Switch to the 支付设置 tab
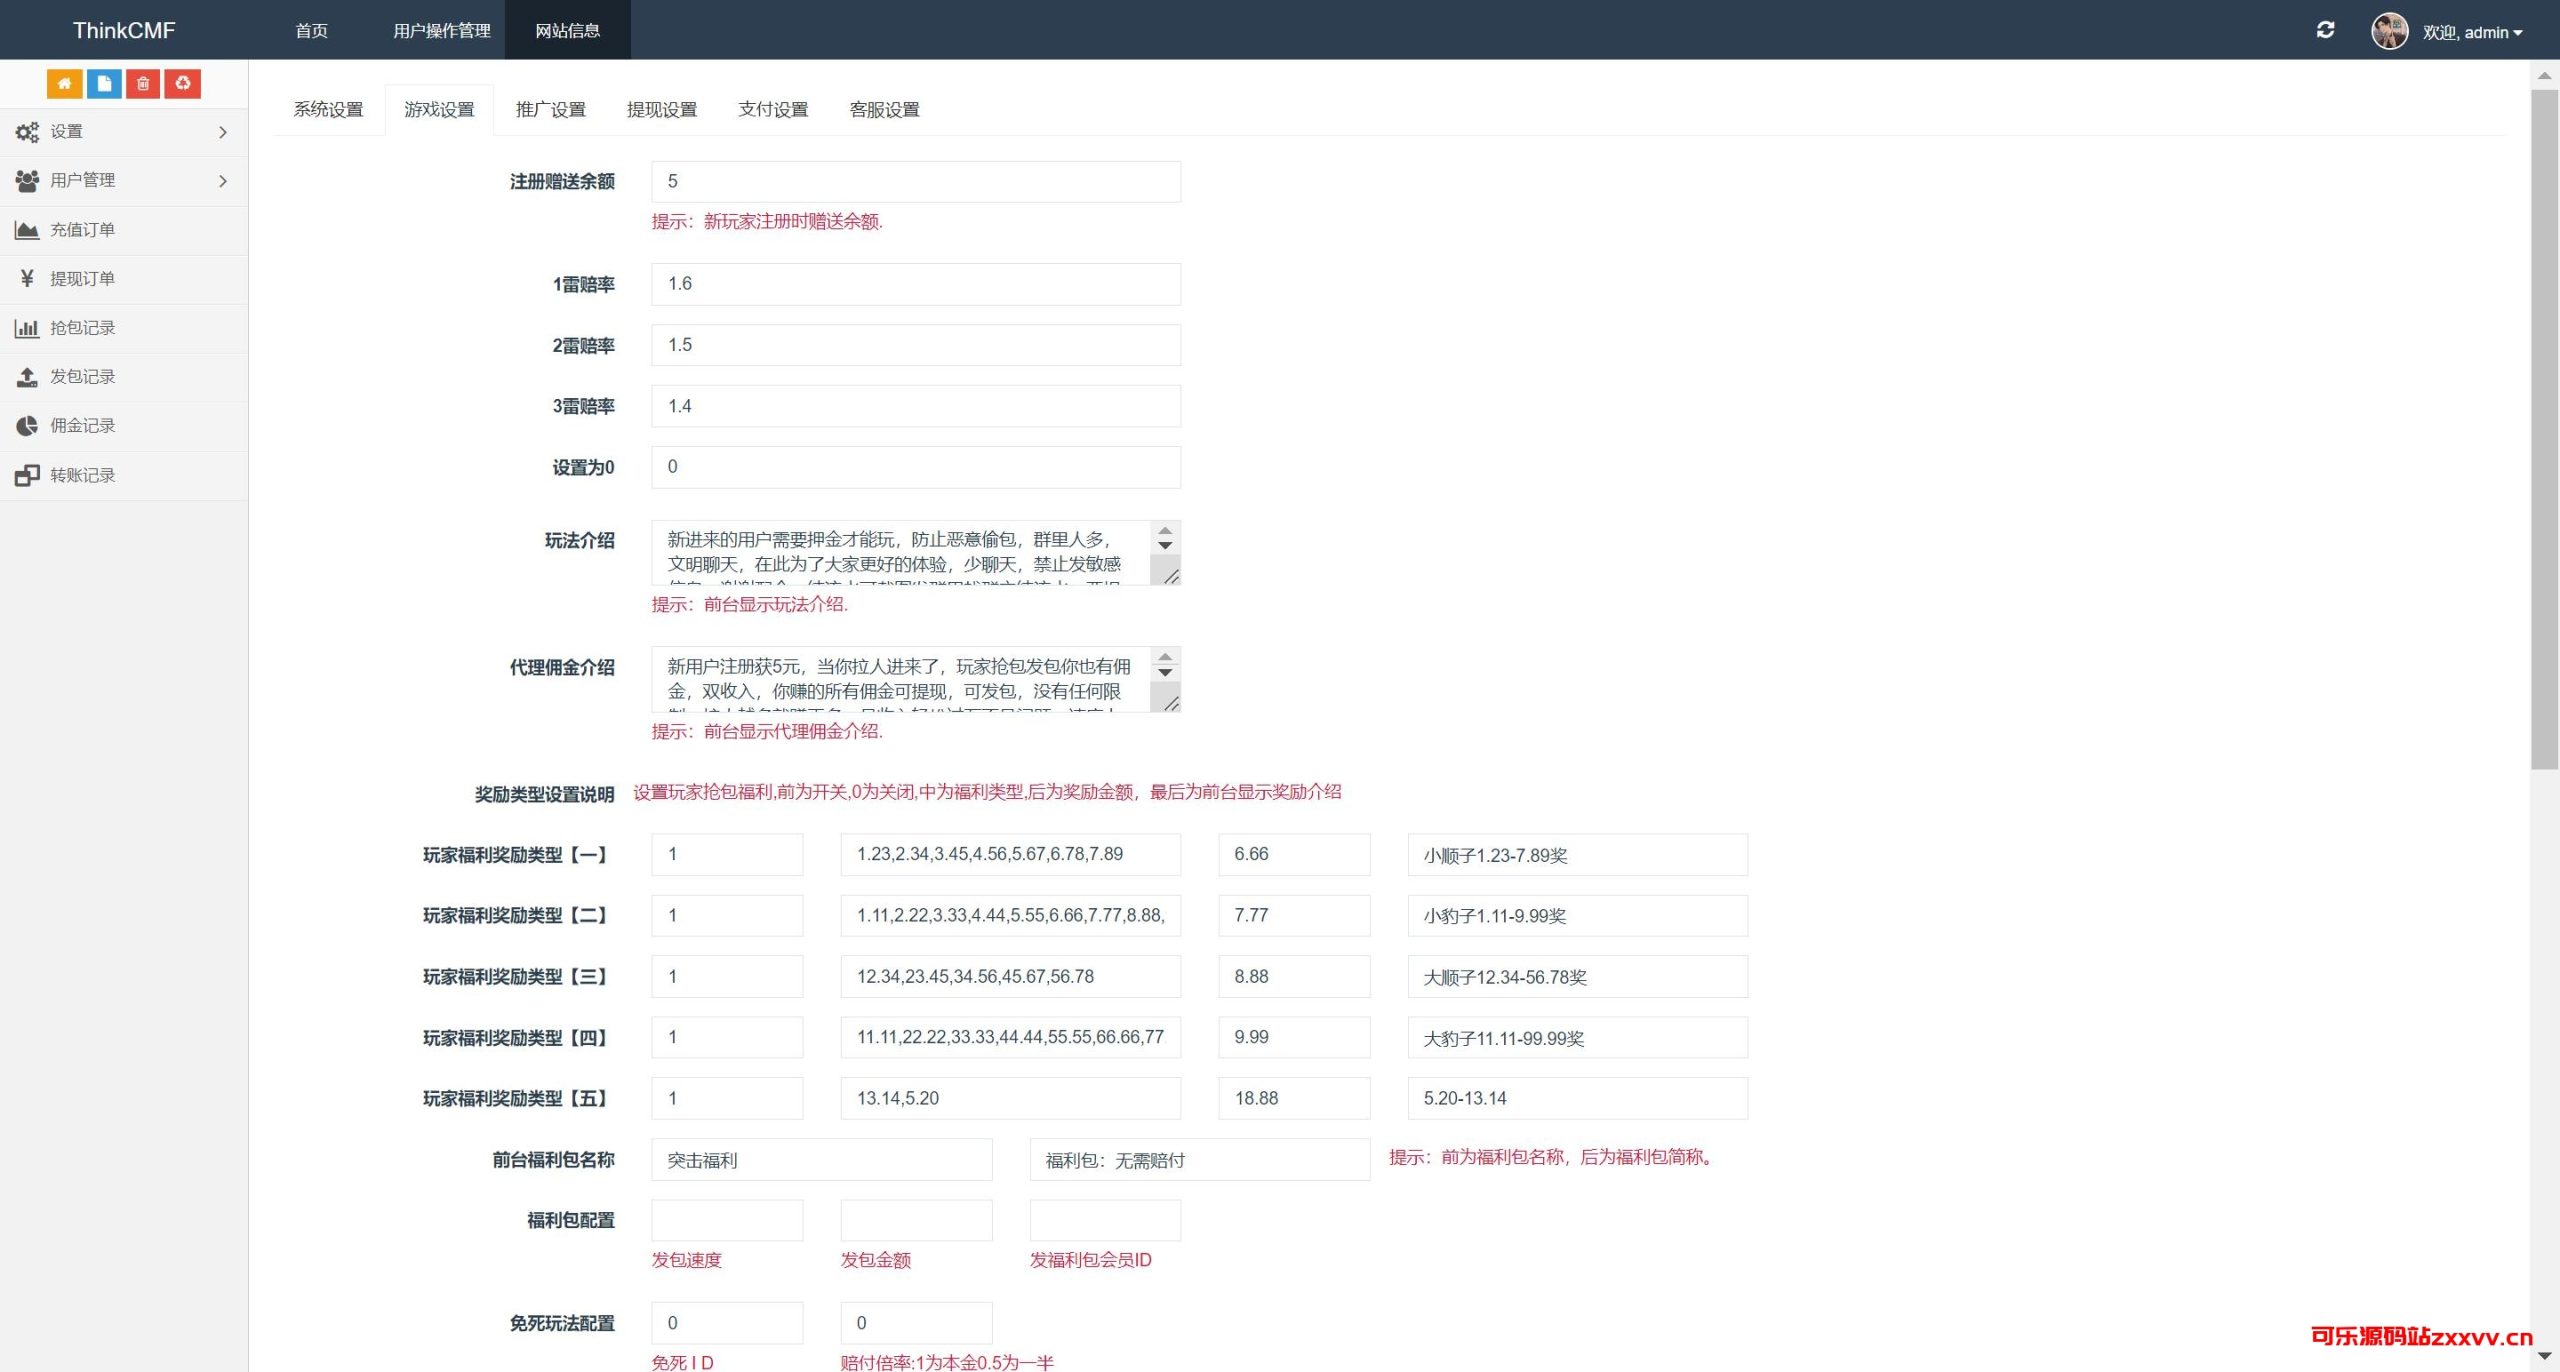Image resolution: width=2560 pixels, height=1372 pixels. [x=772, y=110]
